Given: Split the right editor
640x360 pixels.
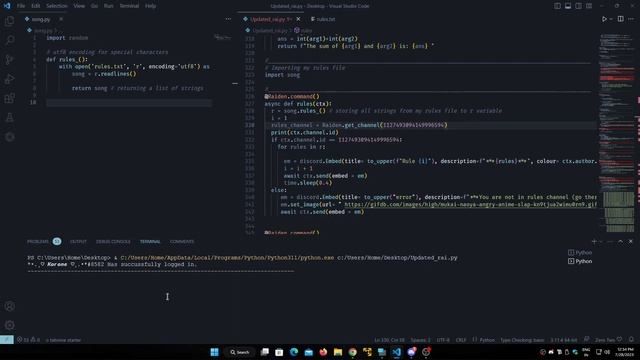Looking at the screenshot, I should tap(620, 19).
